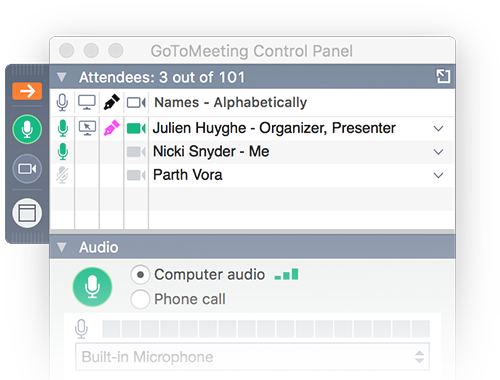Collapse the Attendees section triangle
Viewport: 500px width, 380px height.
pyautogui.click(x=61, y=77)
